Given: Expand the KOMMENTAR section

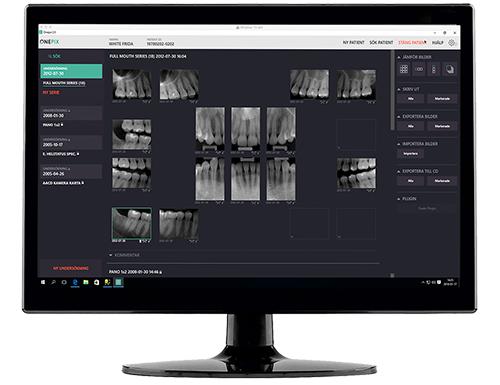Looking at the screenshot, I should coord(111,255).
